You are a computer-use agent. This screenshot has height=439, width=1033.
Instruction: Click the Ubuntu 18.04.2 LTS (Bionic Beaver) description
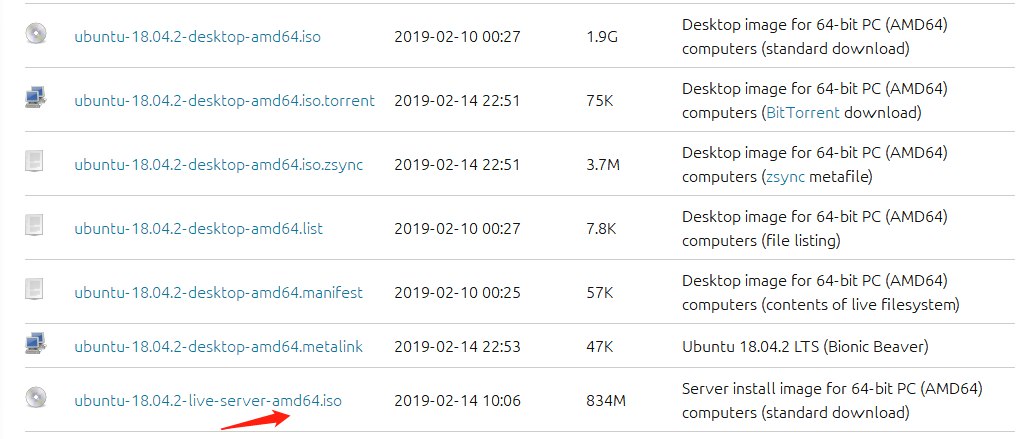pyautogui.click(x=805, y=347)
